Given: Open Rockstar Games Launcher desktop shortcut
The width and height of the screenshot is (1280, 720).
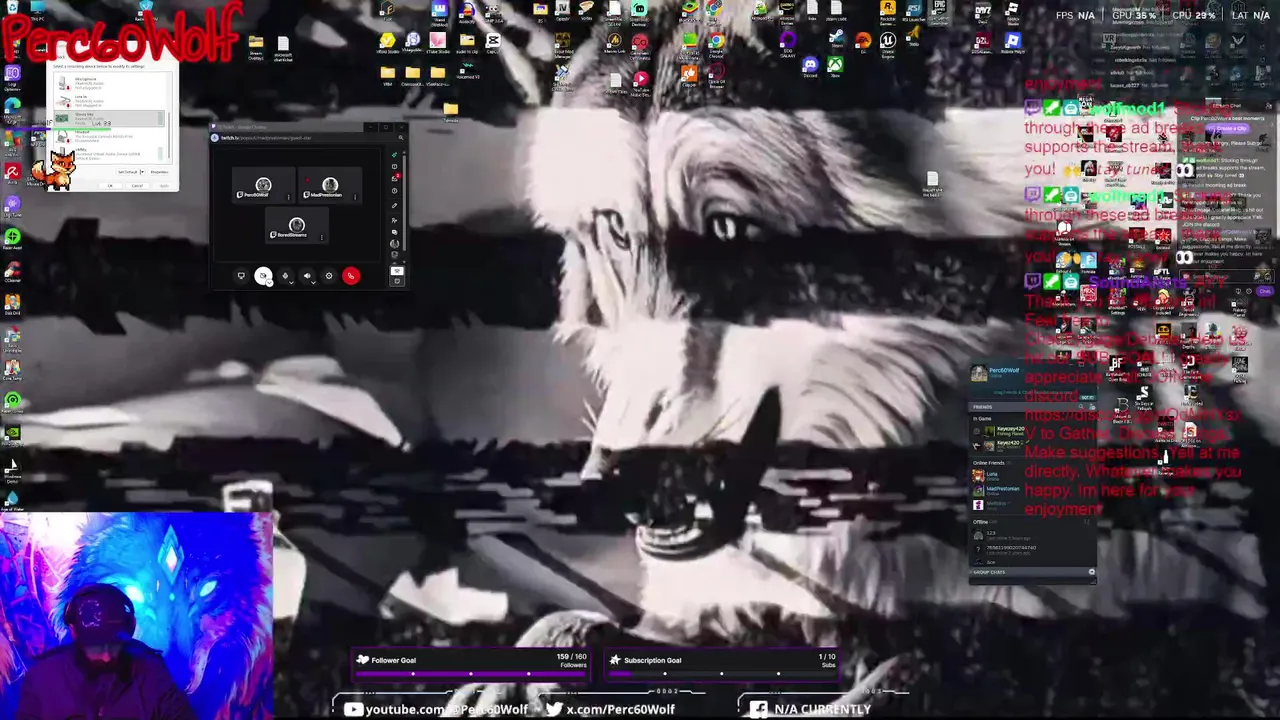Looking at the screenshot, I should (887, 11).
